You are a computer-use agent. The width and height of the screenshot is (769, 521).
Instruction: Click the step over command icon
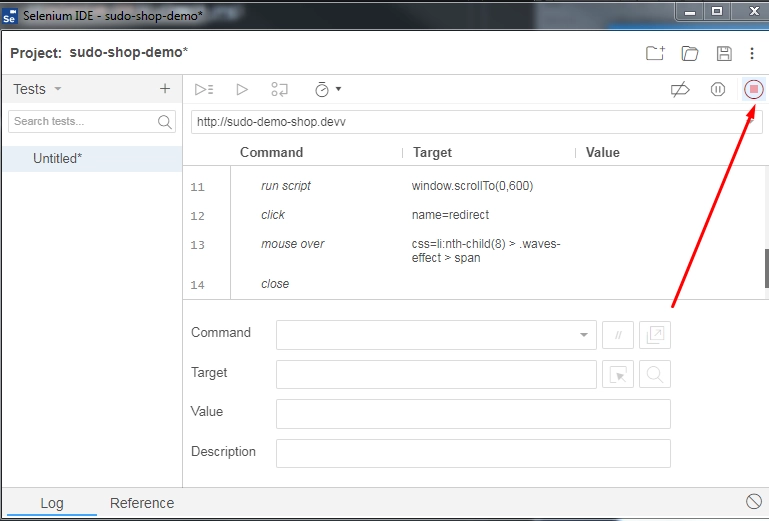pyautogui.click(x=280, y=89)
